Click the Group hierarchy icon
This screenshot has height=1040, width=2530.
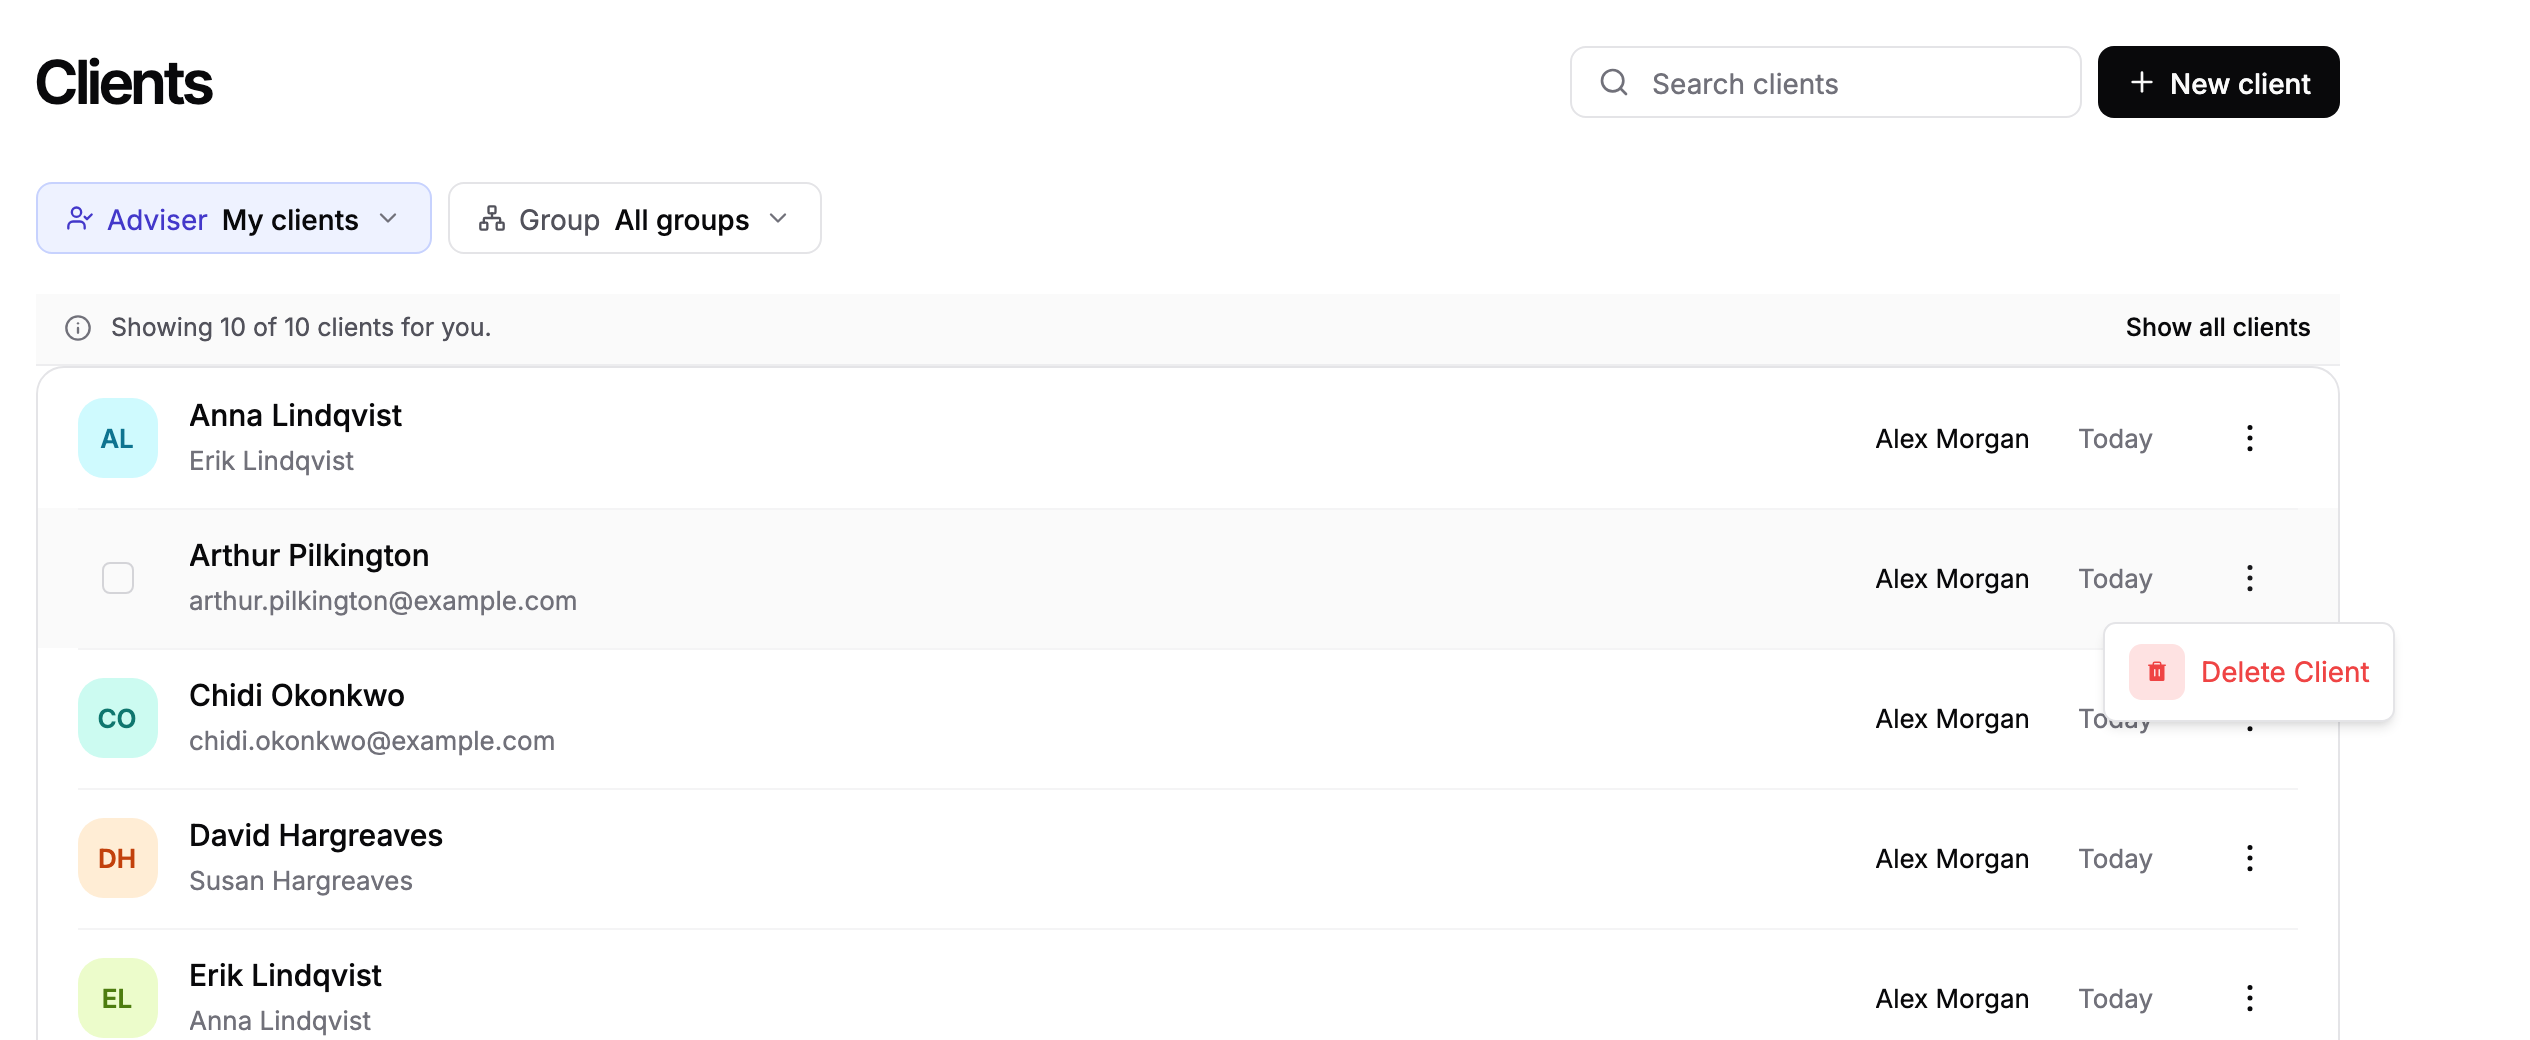coord(491,219)
